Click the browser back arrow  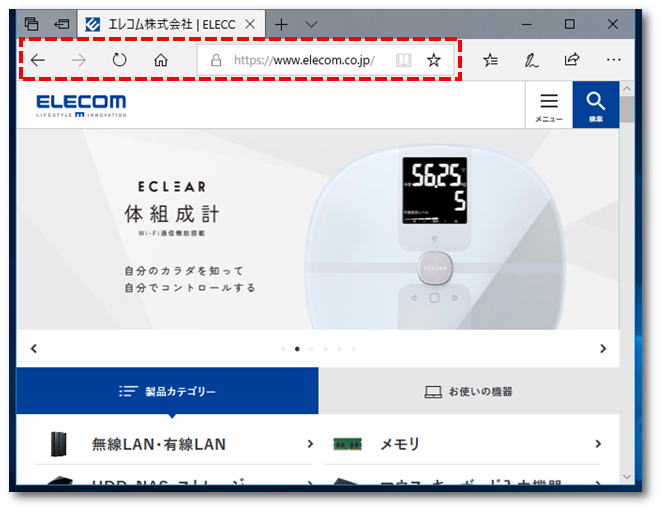[x=38, y=60]
